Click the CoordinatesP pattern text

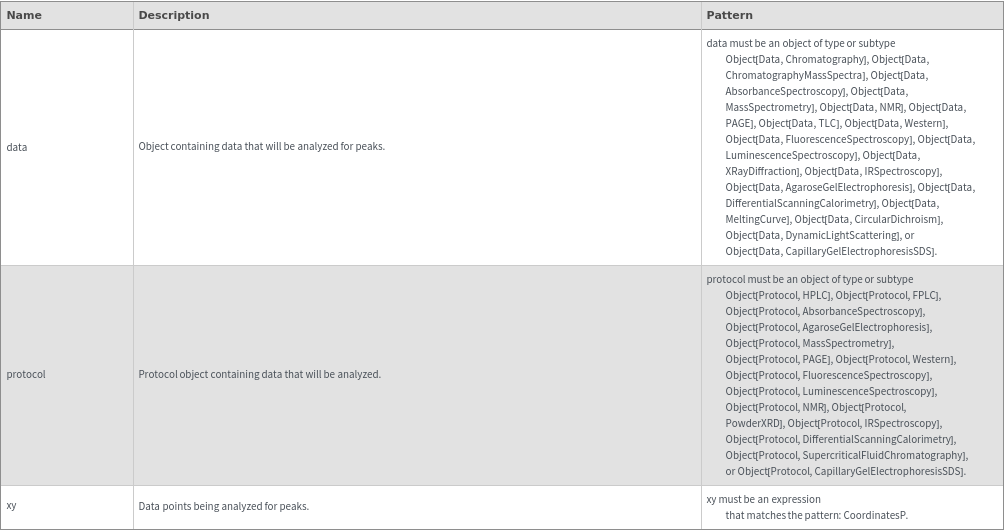[x=875, y=515]
